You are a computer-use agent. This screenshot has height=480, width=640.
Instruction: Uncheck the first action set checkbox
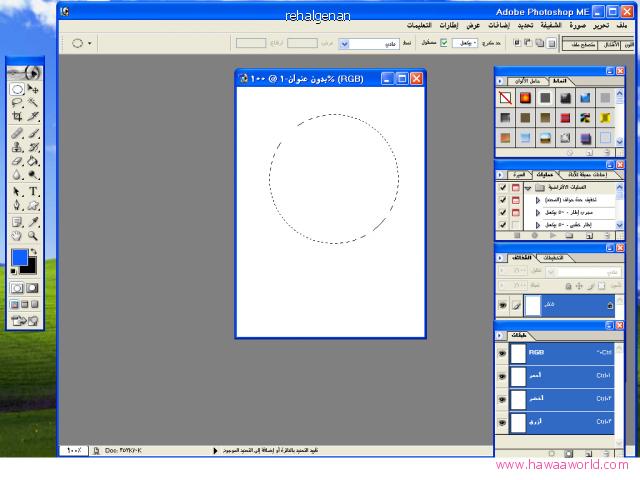pos(502,187)
